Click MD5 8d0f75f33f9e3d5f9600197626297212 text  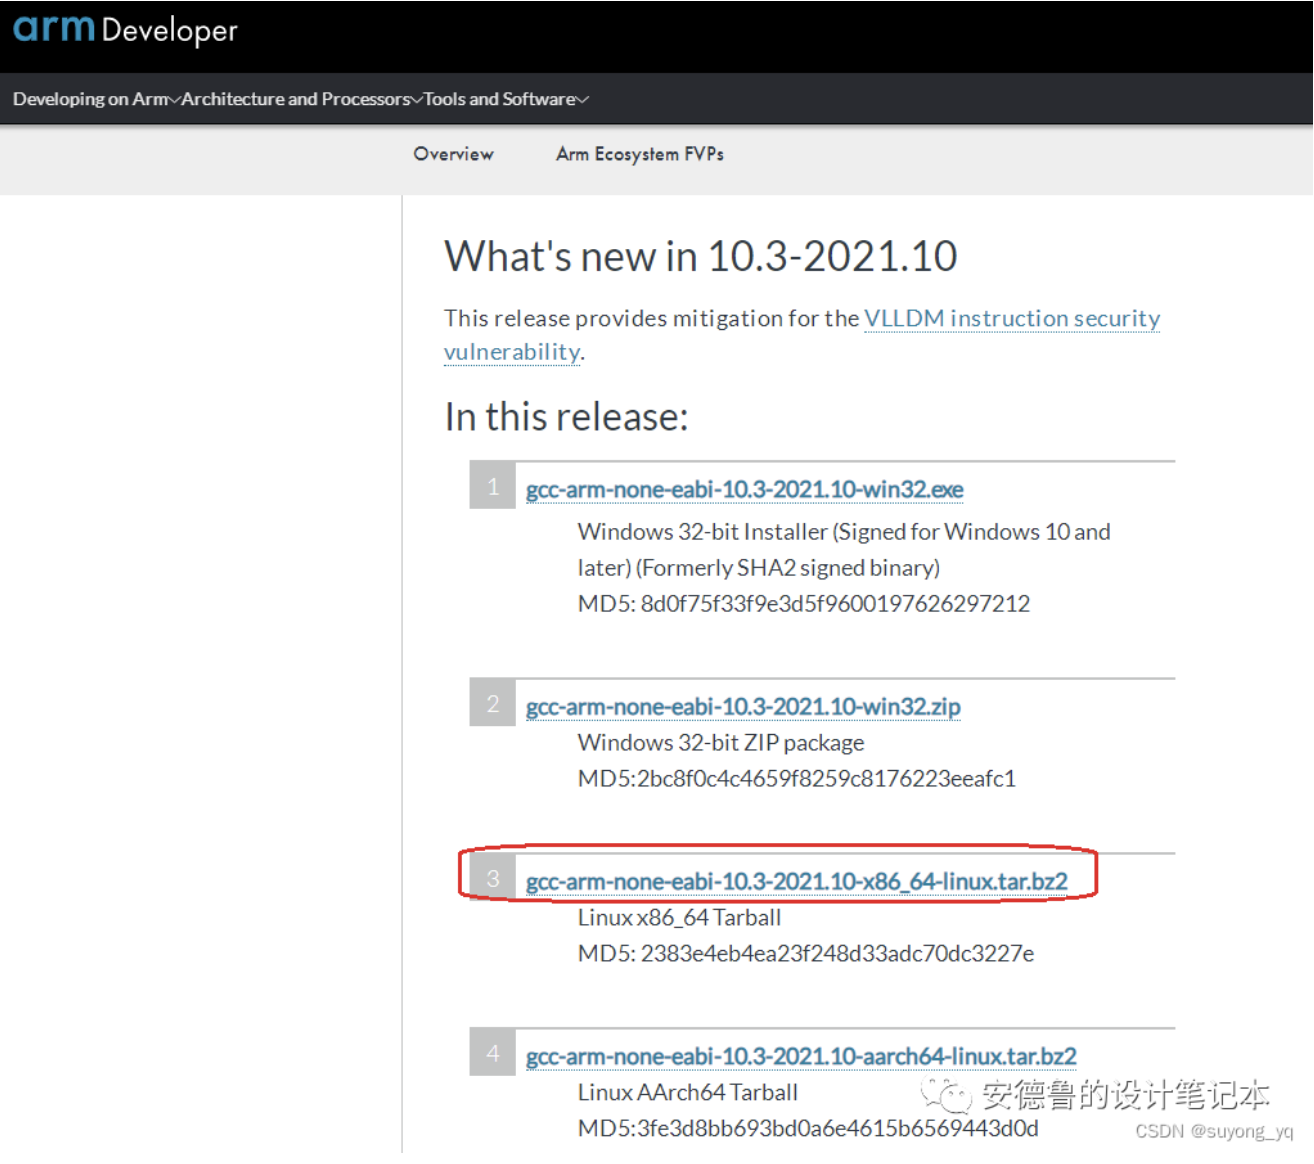click(x=804, y=603)
